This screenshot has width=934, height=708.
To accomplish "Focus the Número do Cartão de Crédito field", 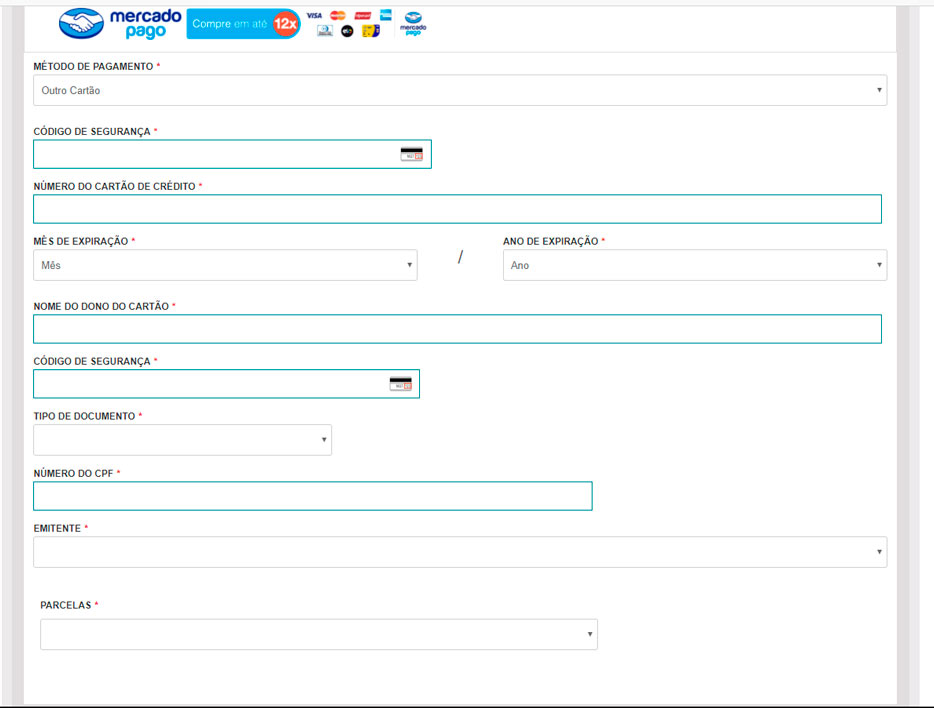I will (457, 209).
